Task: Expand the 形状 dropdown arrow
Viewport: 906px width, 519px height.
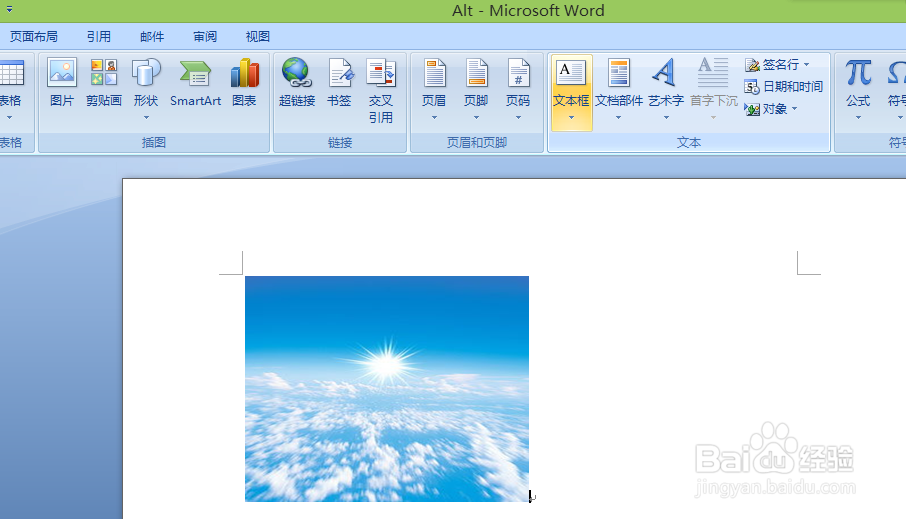Action: 146,118
